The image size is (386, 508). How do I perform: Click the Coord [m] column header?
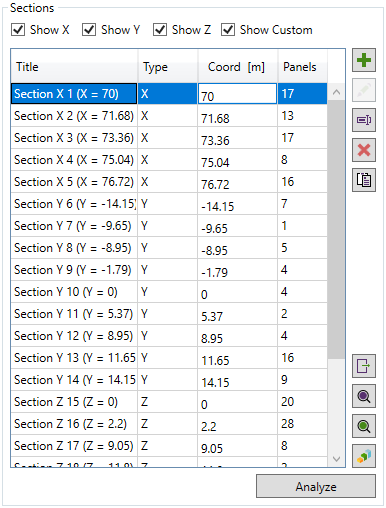pyautogui.click(x=238, y=67)
